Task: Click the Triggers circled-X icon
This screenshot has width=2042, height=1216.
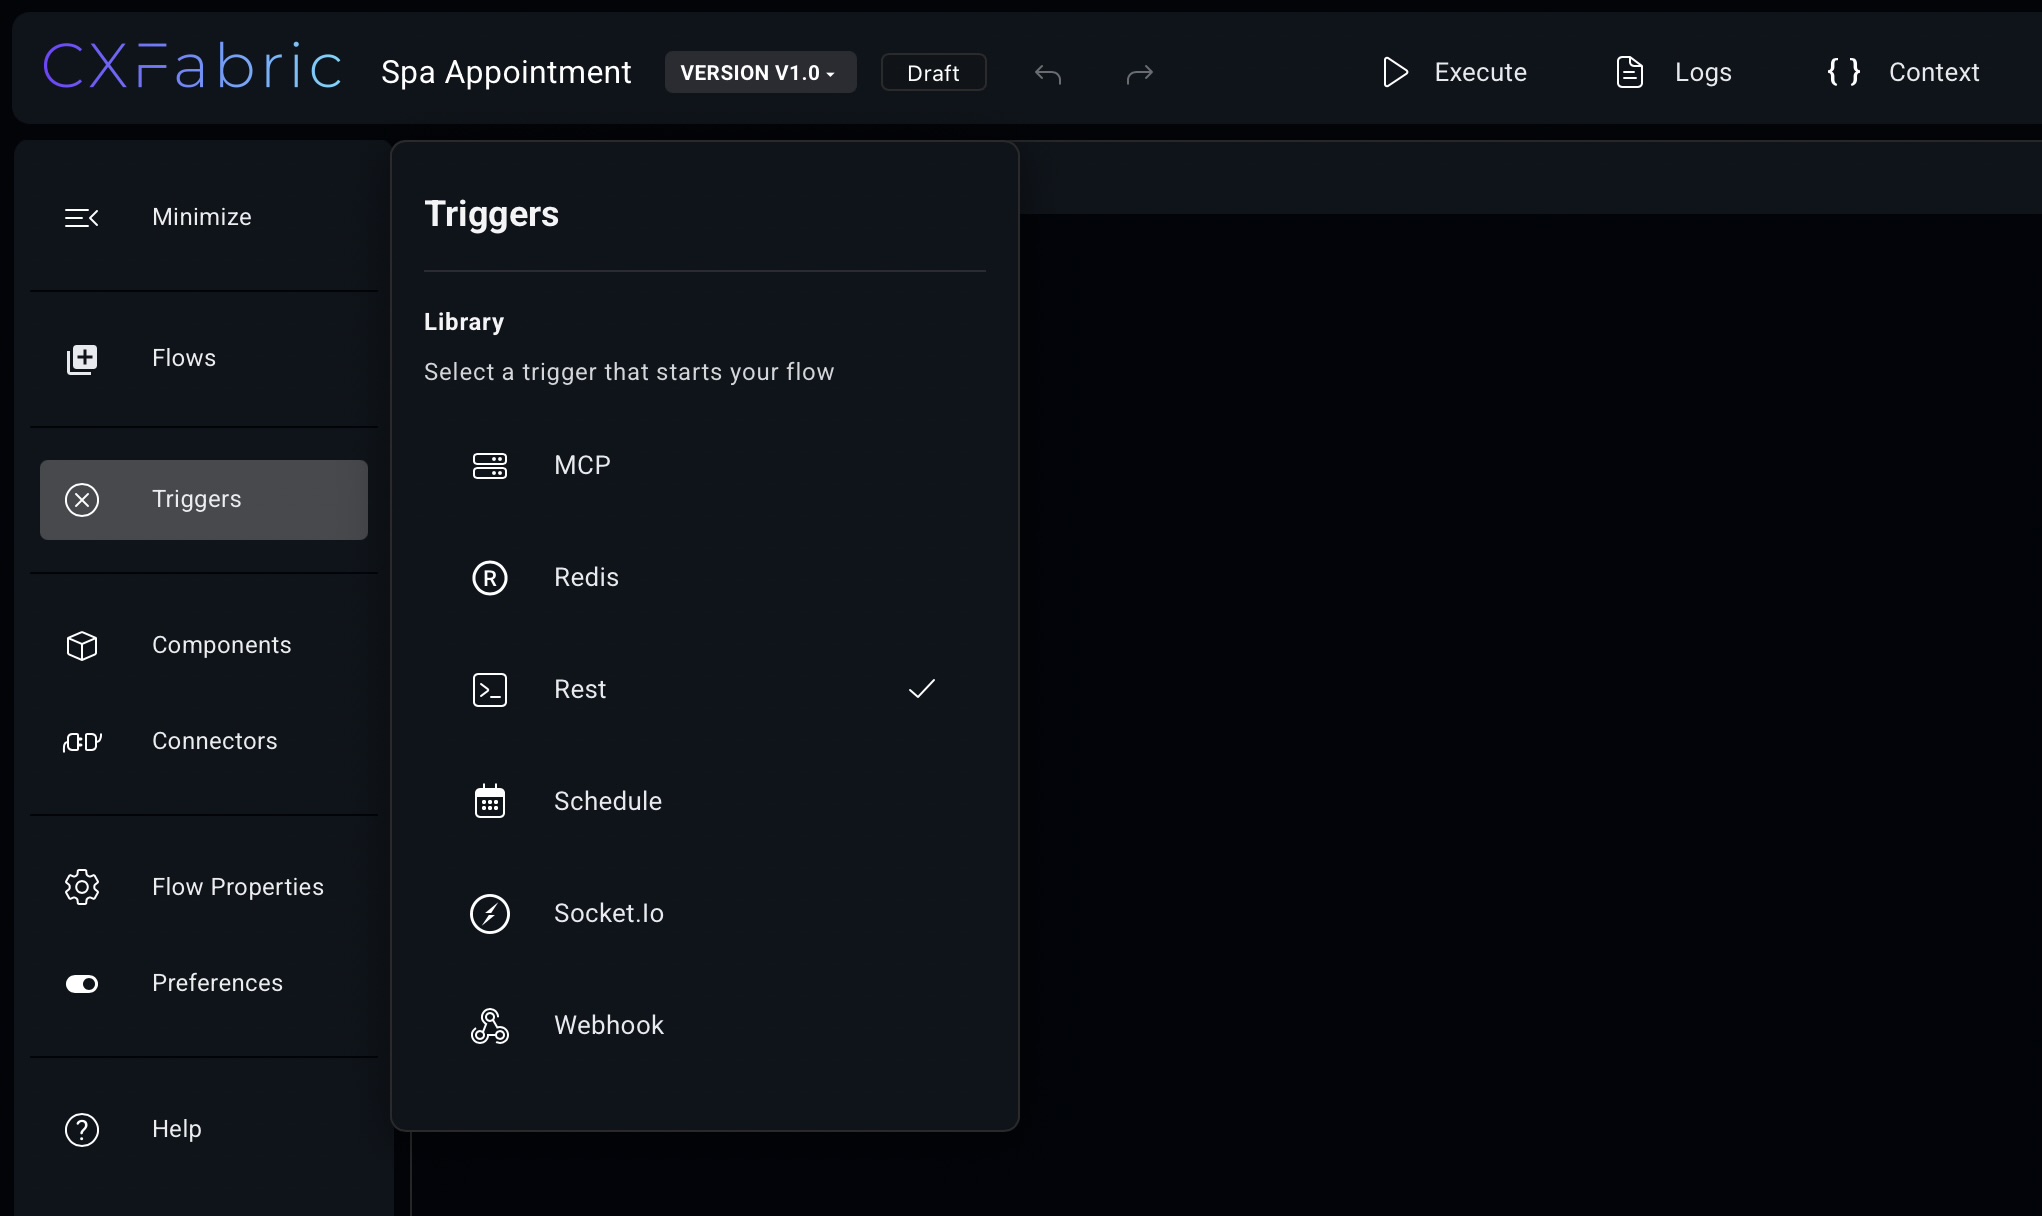Action: [82, 499]
